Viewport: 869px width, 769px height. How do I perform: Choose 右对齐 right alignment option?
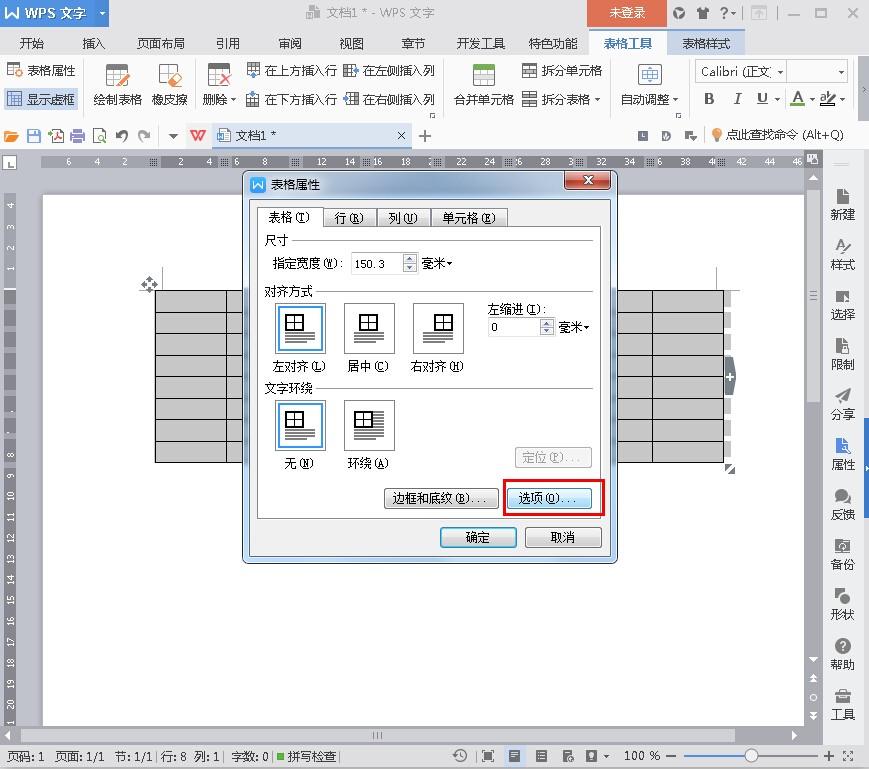[438, 329]
